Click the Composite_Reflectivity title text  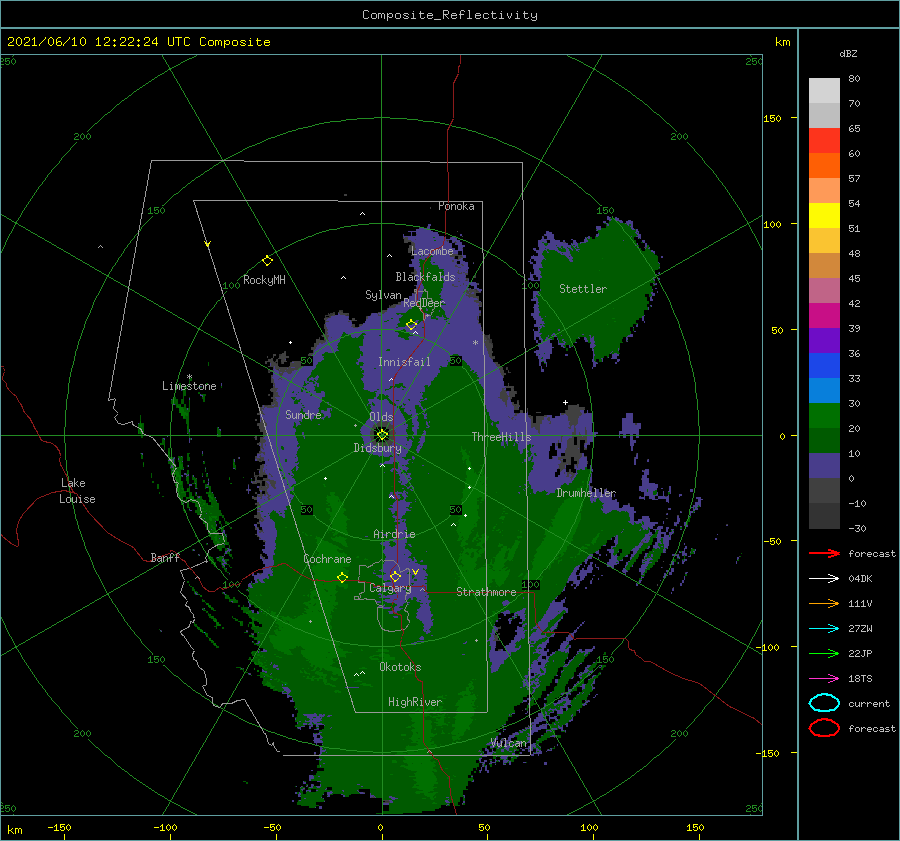450,15
